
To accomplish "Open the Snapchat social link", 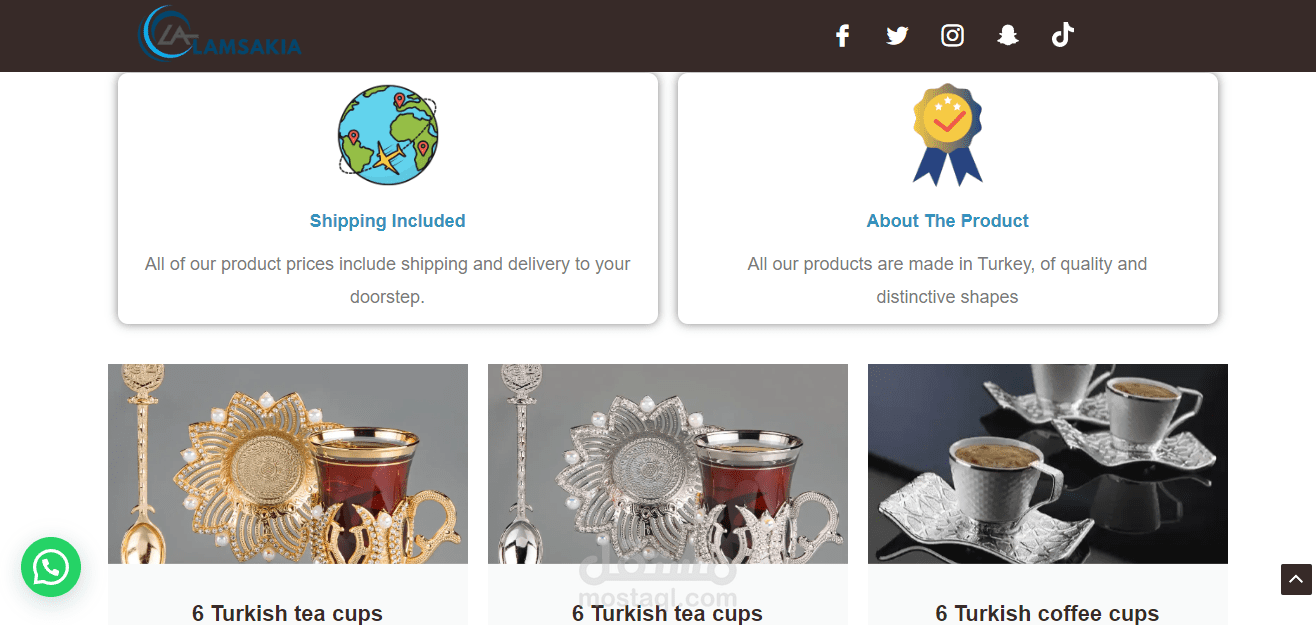I will pos(1008,36).
